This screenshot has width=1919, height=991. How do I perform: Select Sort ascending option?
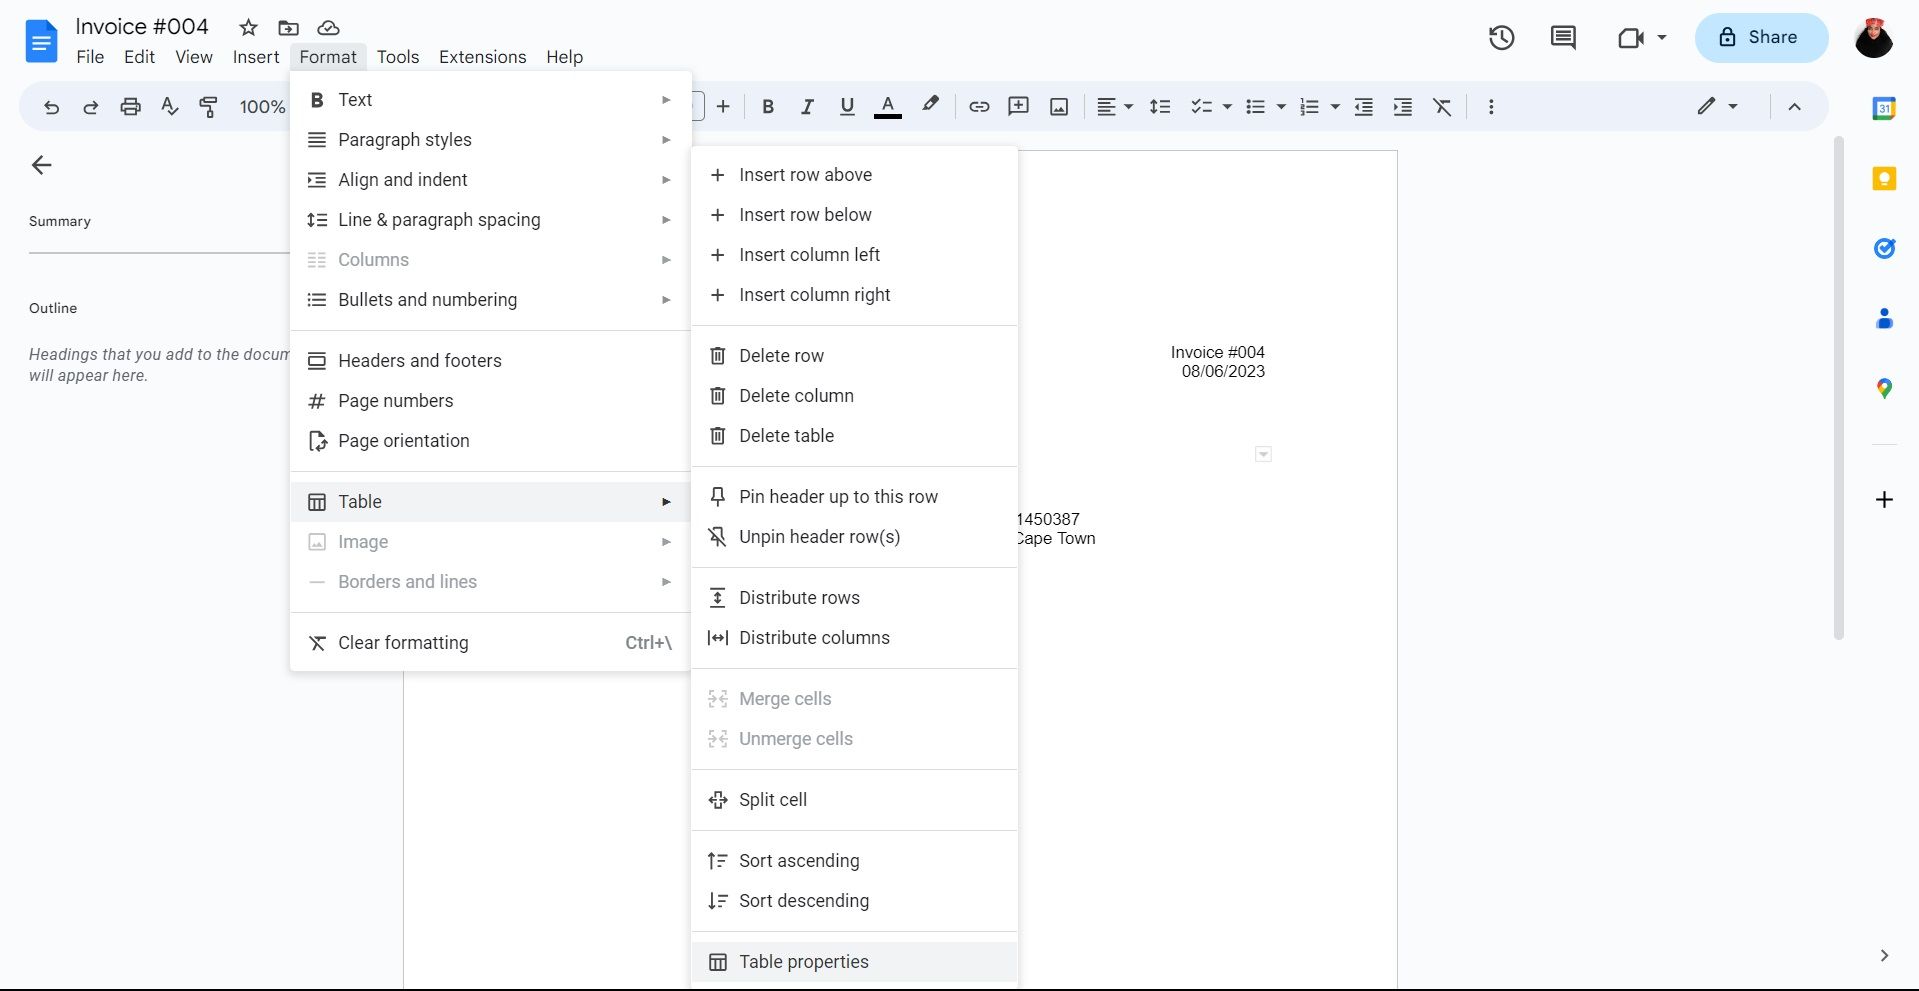click(854, 861)
